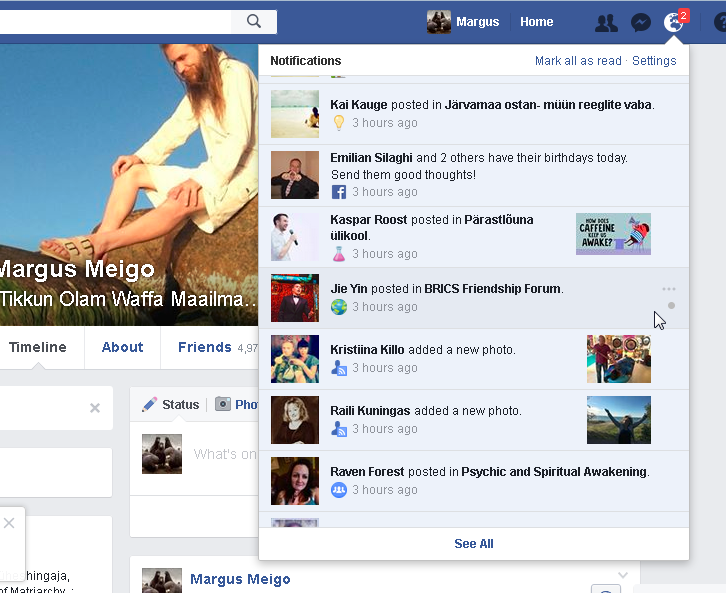The image size is (726, 593).
Task: Click the globe icon on Jie Yin notification
Action: [x=339, y=307]
